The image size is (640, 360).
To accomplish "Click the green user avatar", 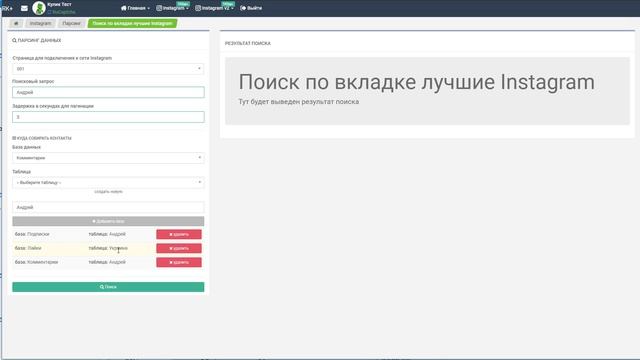I will (39, 8).
